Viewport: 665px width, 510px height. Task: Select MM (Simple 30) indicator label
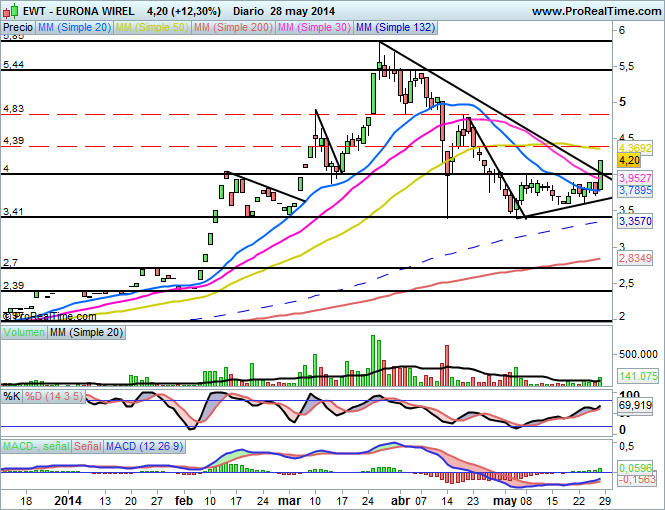click(x=314, y=28)
